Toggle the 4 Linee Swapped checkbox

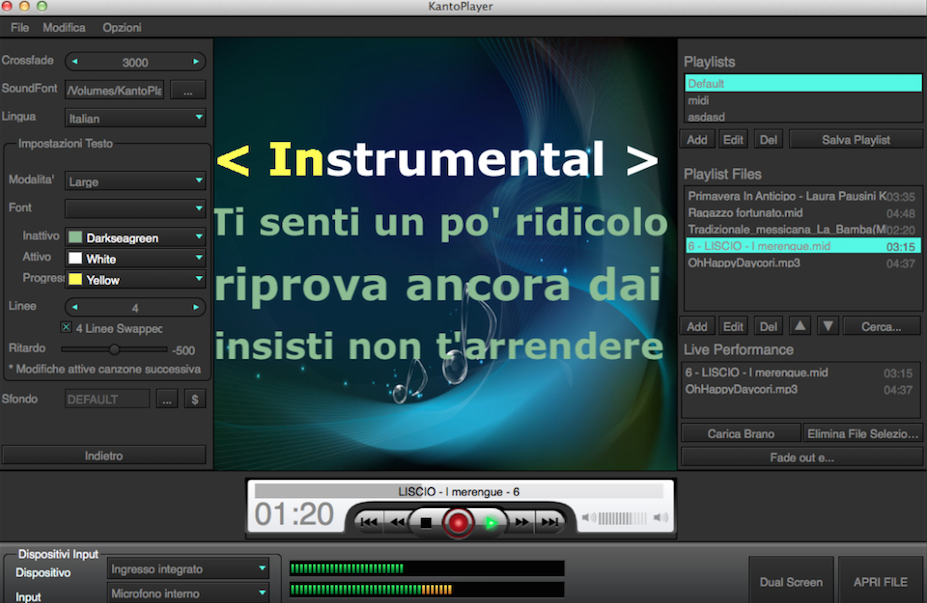pyautogui.click(x=66, y=328)
